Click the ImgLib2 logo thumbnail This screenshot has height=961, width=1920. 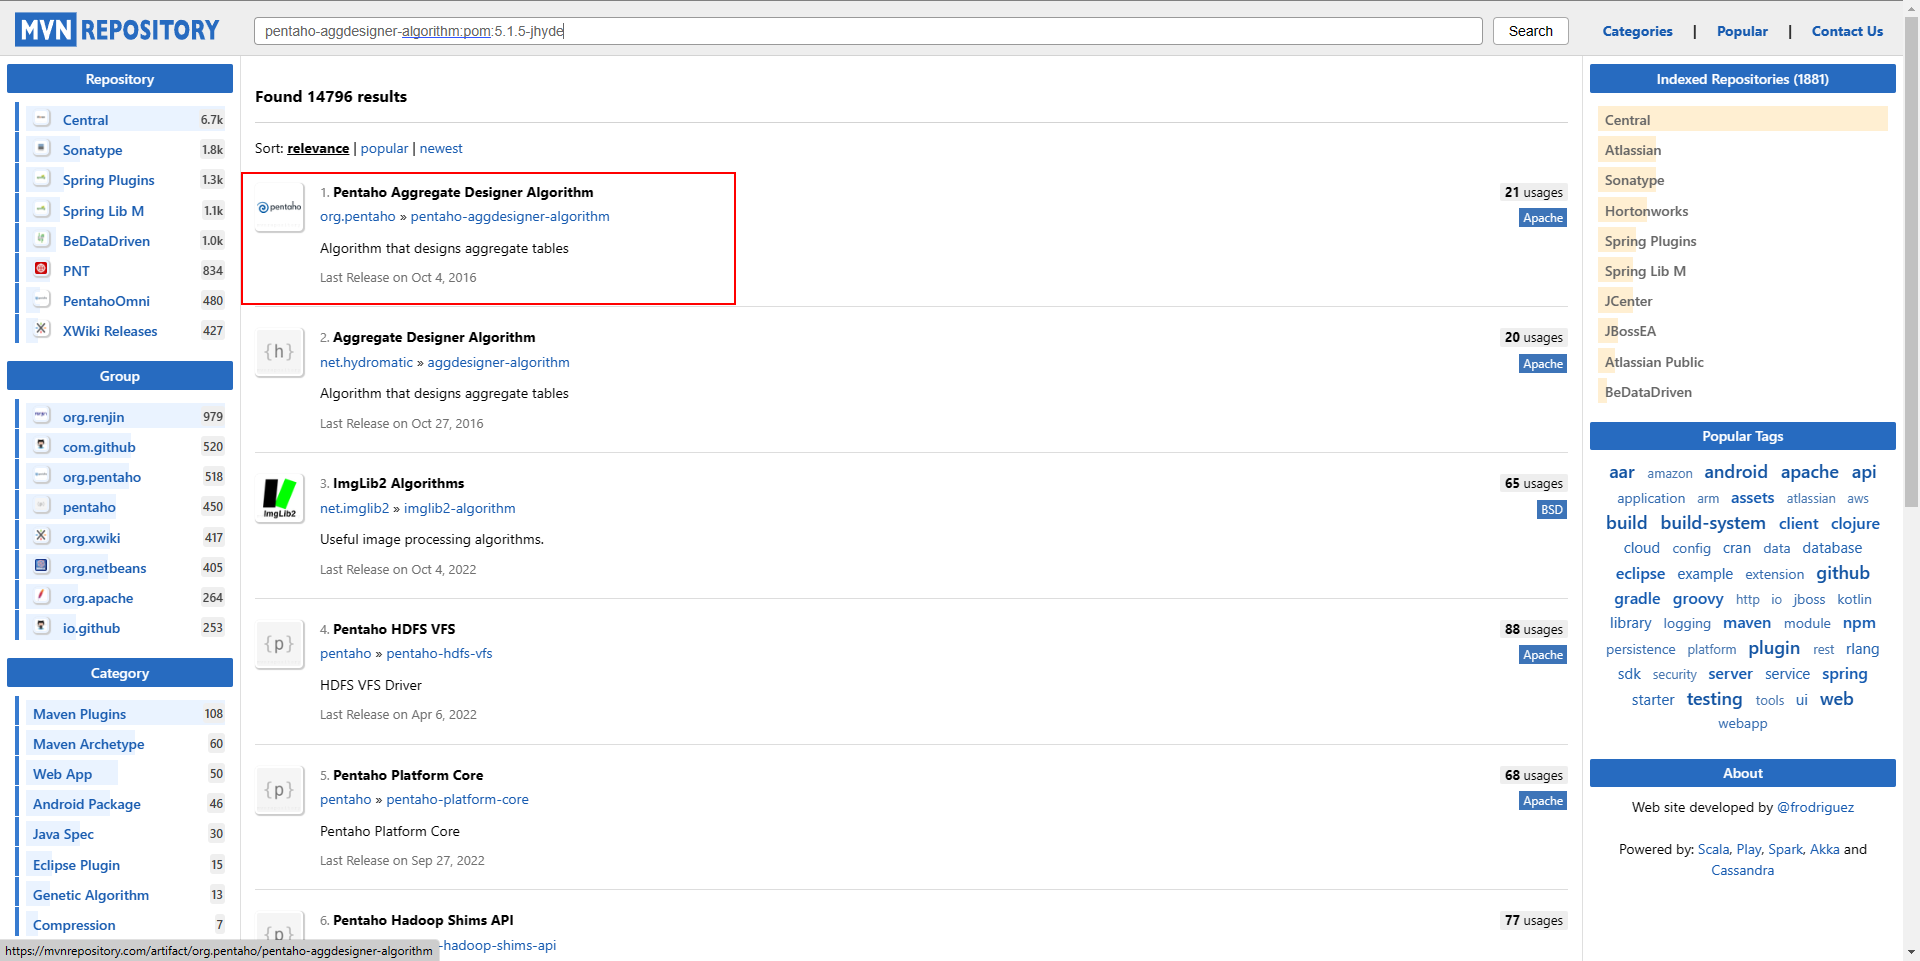(x=280, y=498)
